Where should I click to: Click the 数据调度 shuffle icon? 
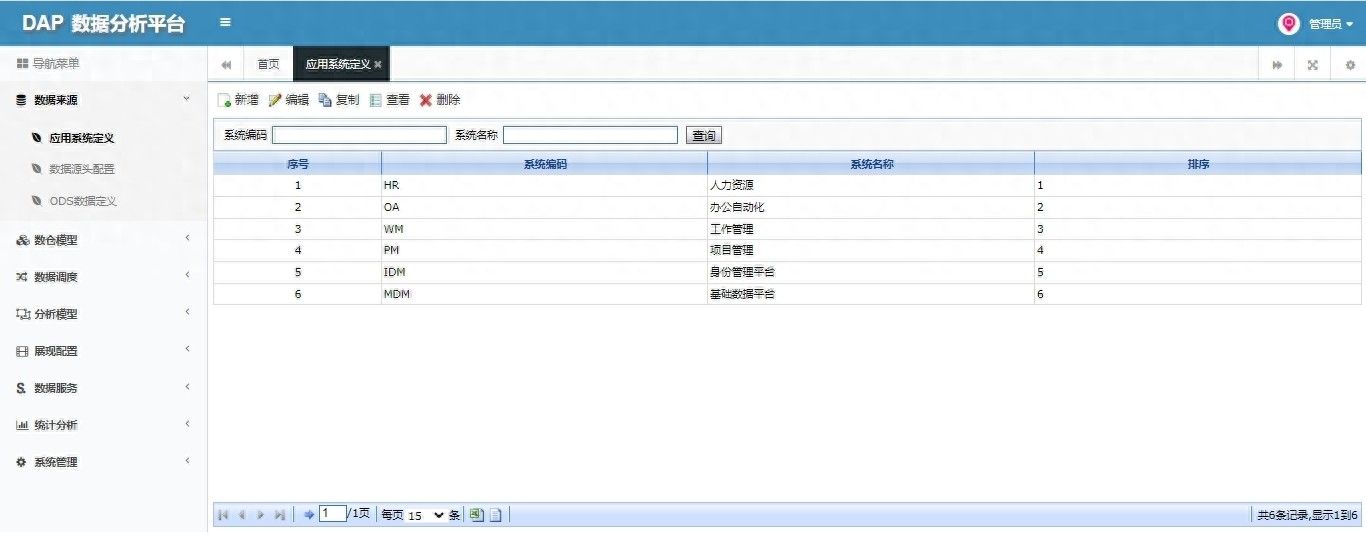point(22,277)
